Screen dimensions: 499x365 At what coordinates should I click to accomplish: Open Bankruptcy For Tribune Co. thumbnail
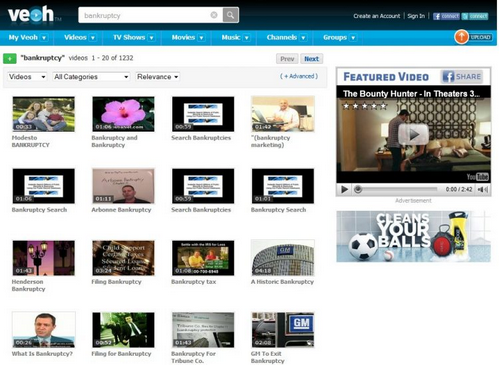[203, 330]
